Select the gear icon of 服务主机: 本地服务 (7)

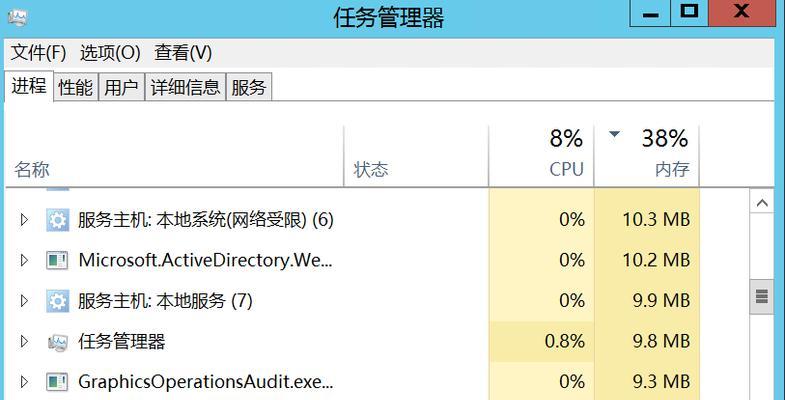click(x=57, y=301)
